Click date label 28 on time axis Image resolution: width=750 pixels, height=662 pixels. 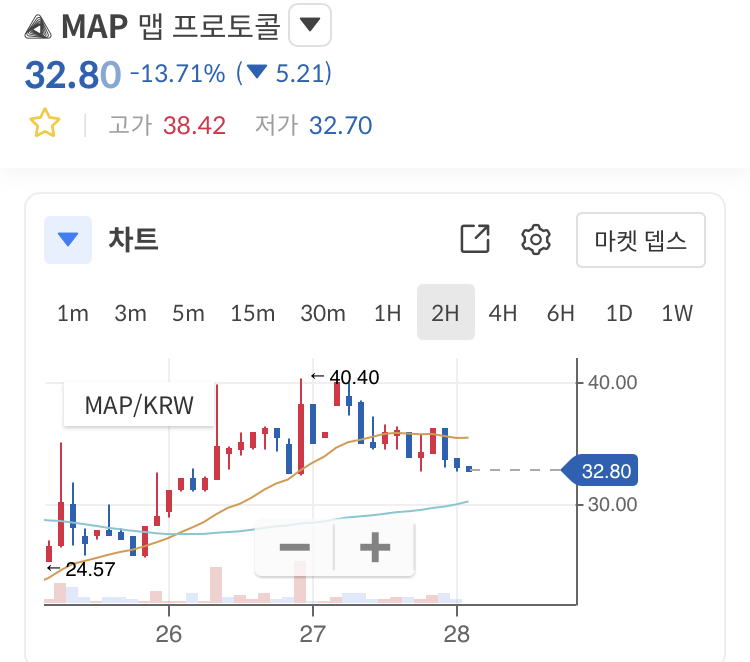click(x=456, y=634)
